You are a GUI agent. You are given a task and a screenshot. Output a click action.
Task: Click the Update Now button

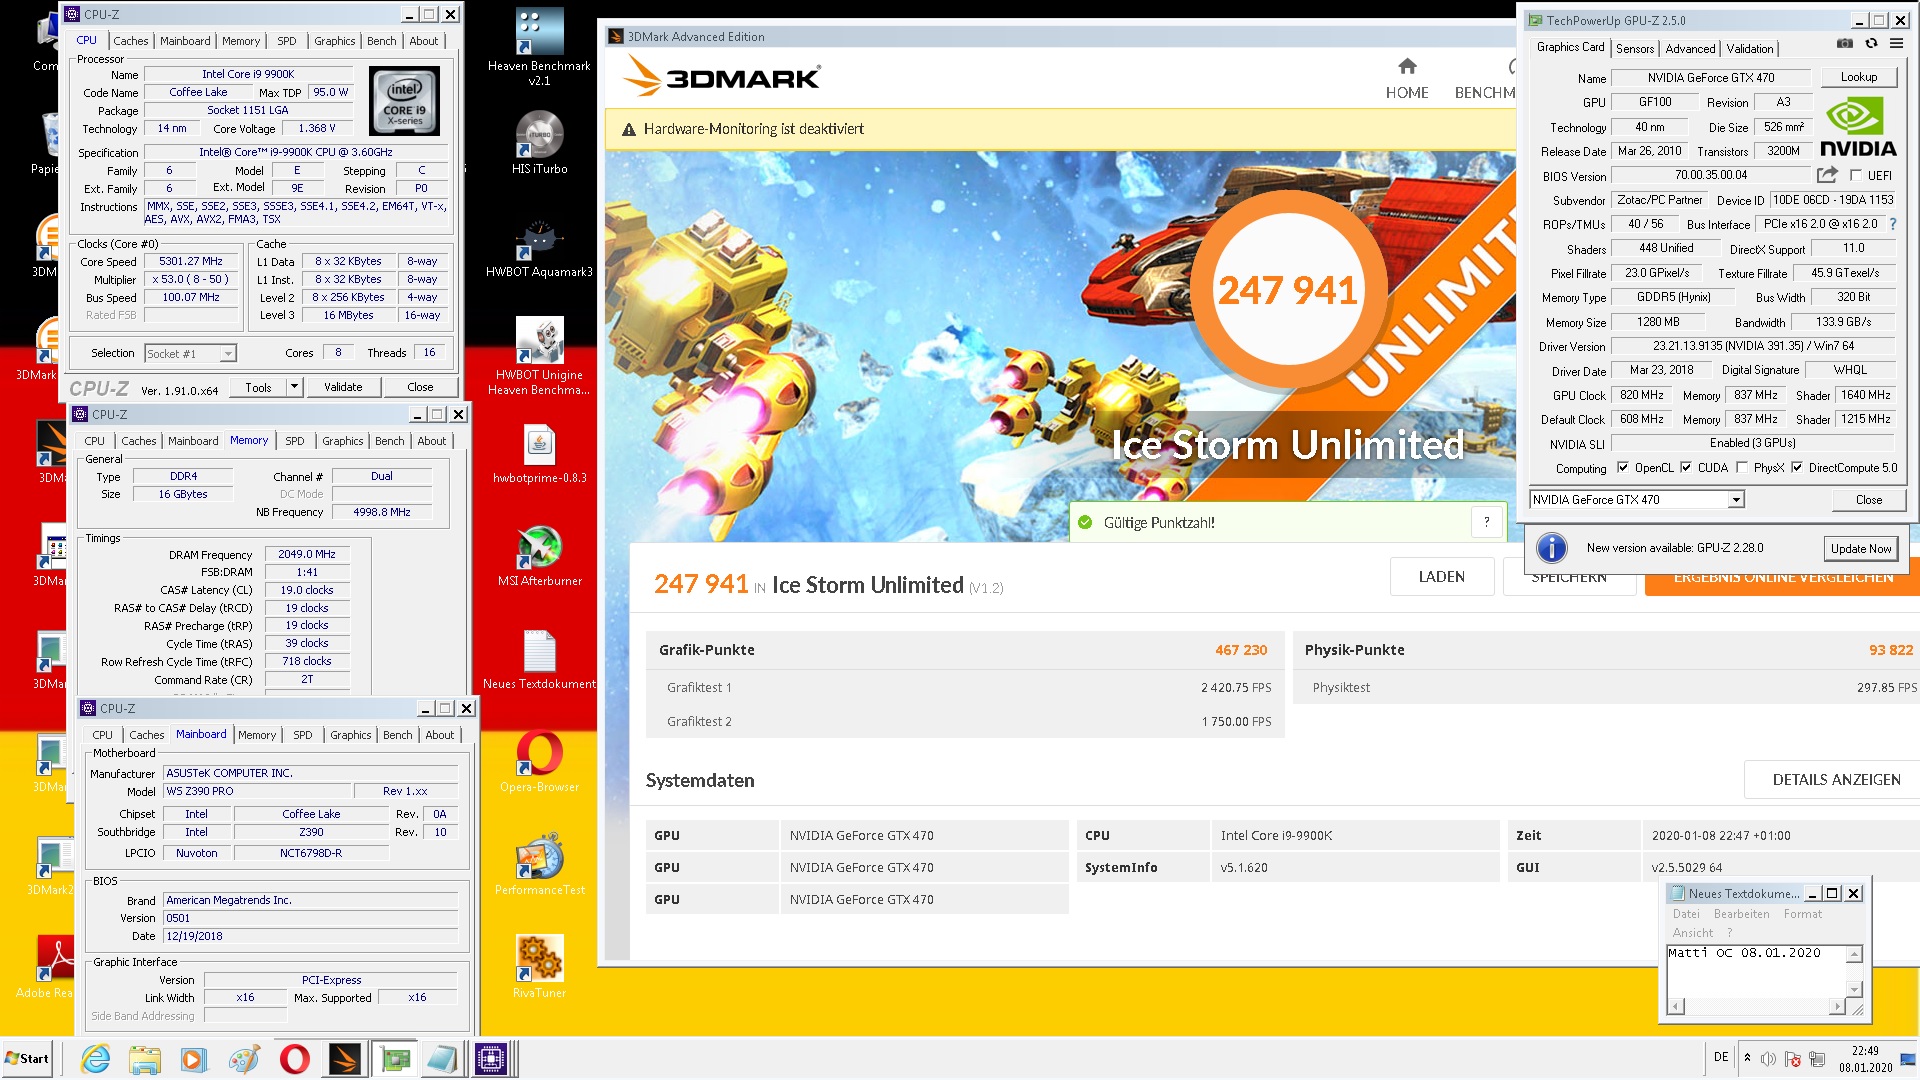(x=1861, y=548)
